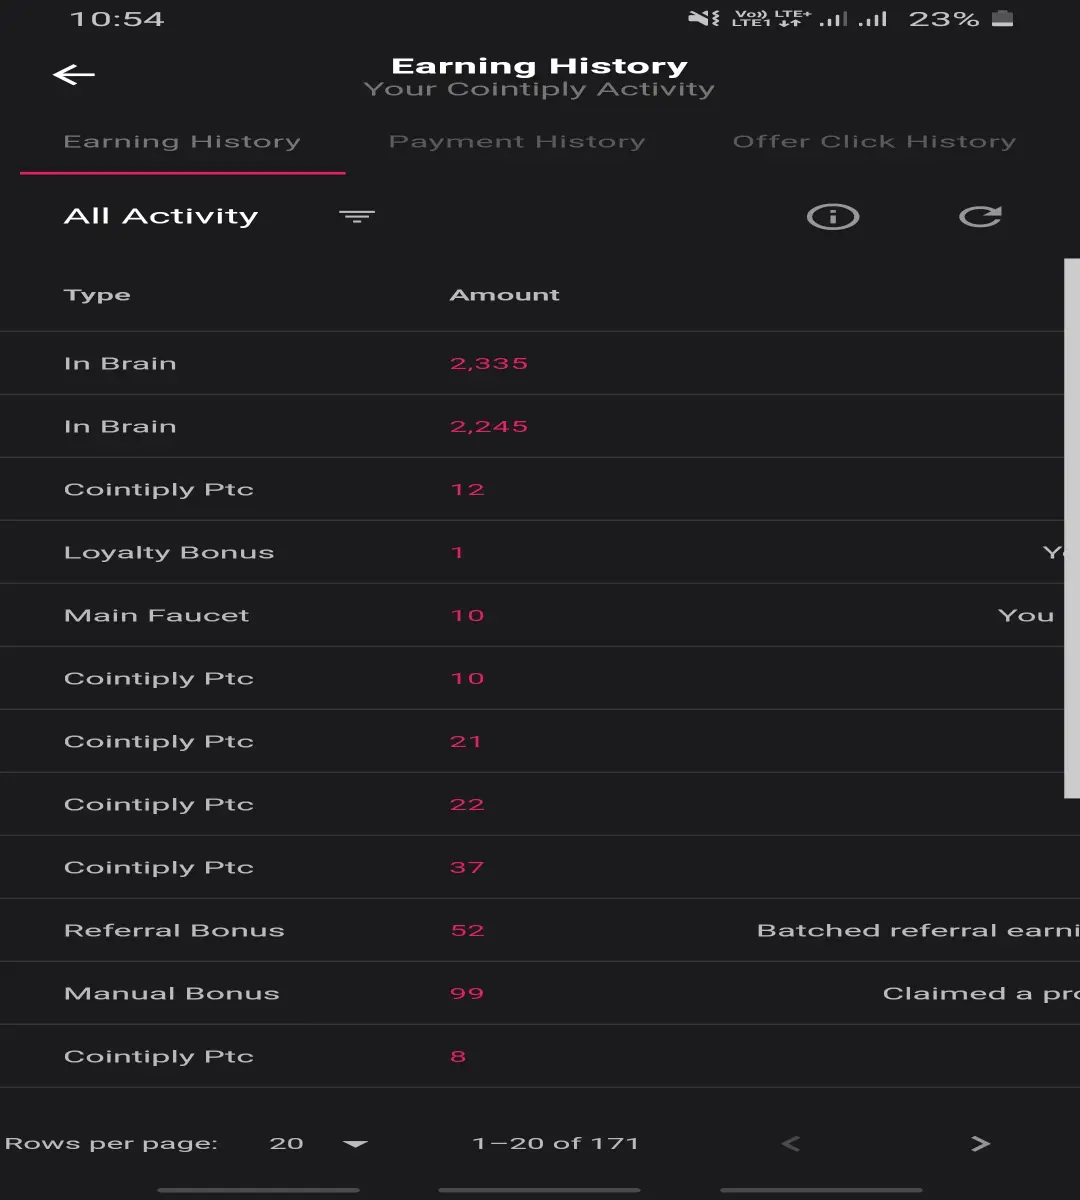The height and width of the screenshot is (1200, 1080).
Task: Click the vertical scrollbar on the right
Action: coord(1072,528)
